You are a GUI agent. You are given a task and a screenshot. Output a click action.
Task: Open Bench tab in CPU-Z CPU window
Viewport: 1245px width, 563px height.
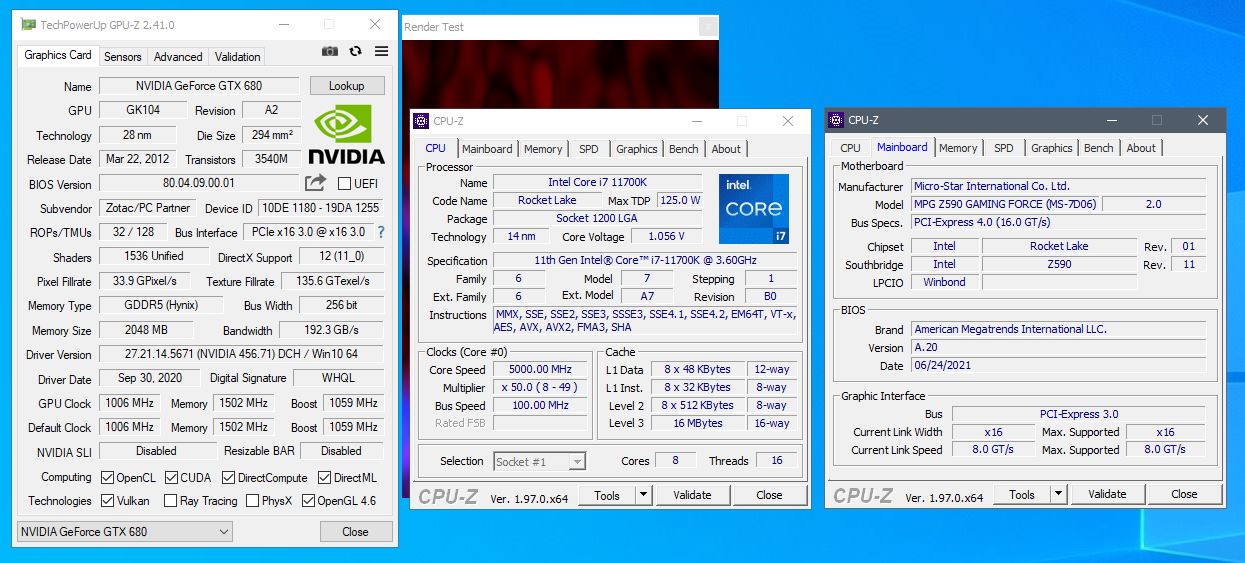pyautogui.click(x=684, y=149)
